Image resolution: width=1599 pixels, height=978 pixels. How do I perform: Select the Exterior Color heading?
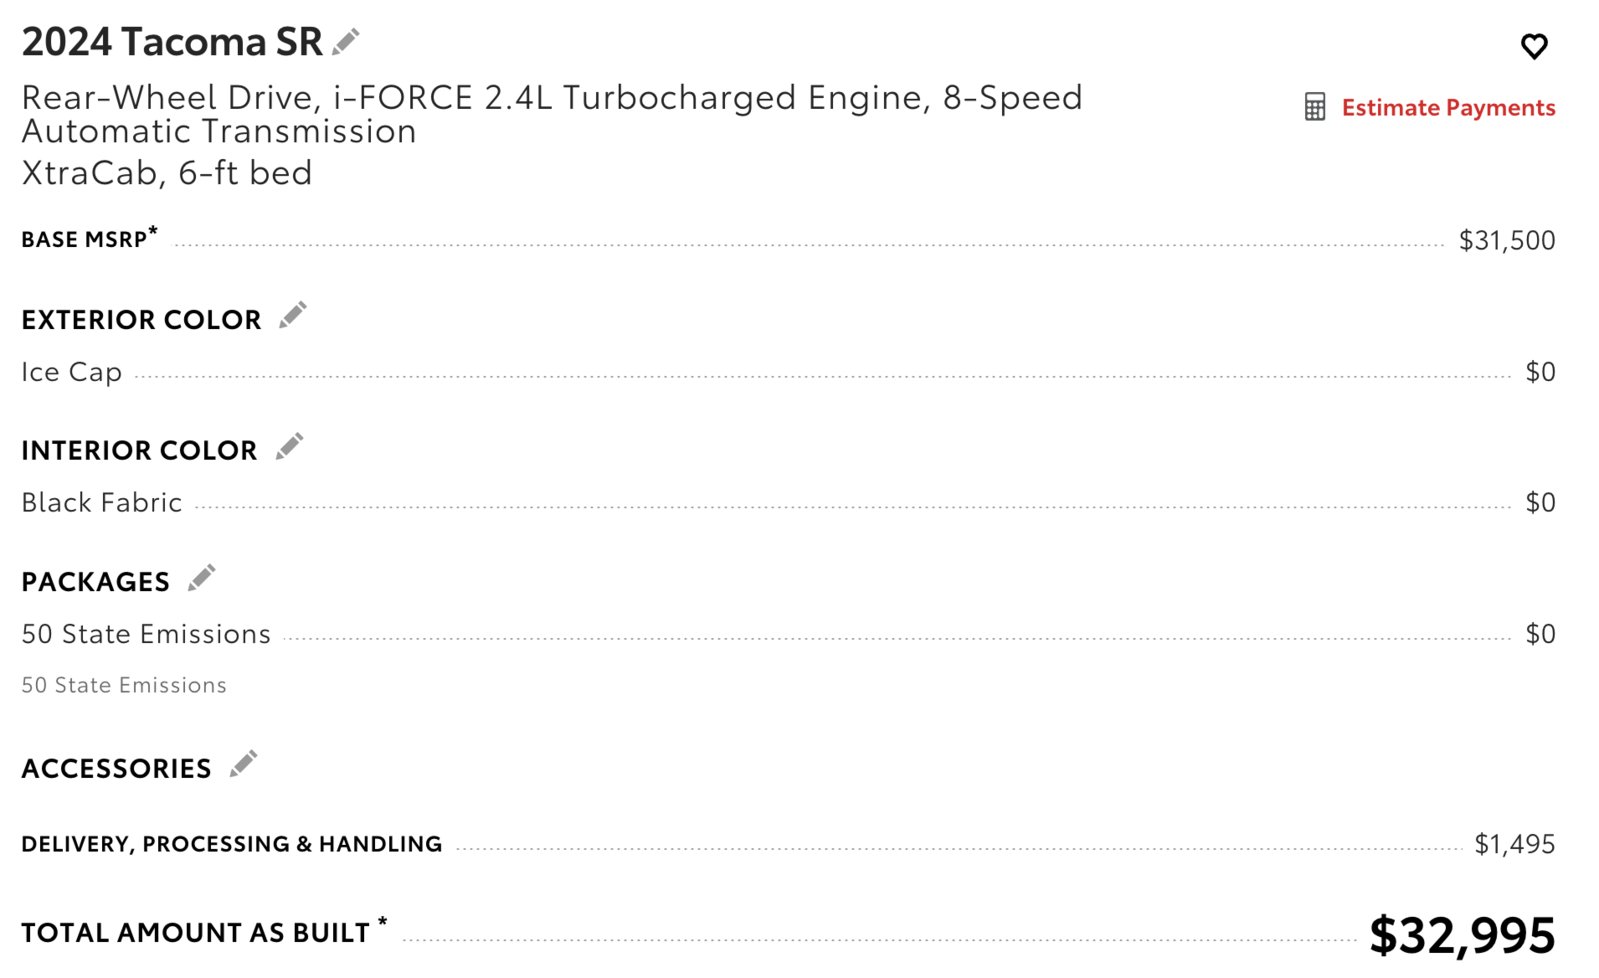pyautogui.click(x=141, y=320)
